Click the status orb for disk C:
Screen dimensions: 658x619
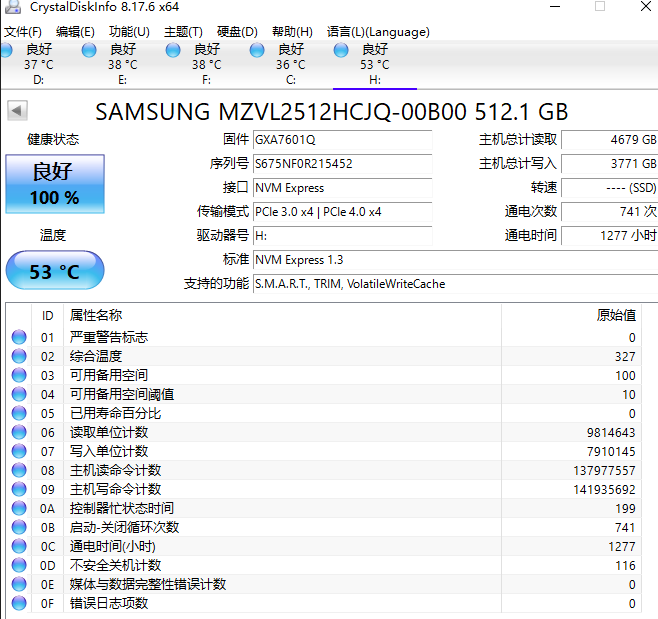point(257,50)
